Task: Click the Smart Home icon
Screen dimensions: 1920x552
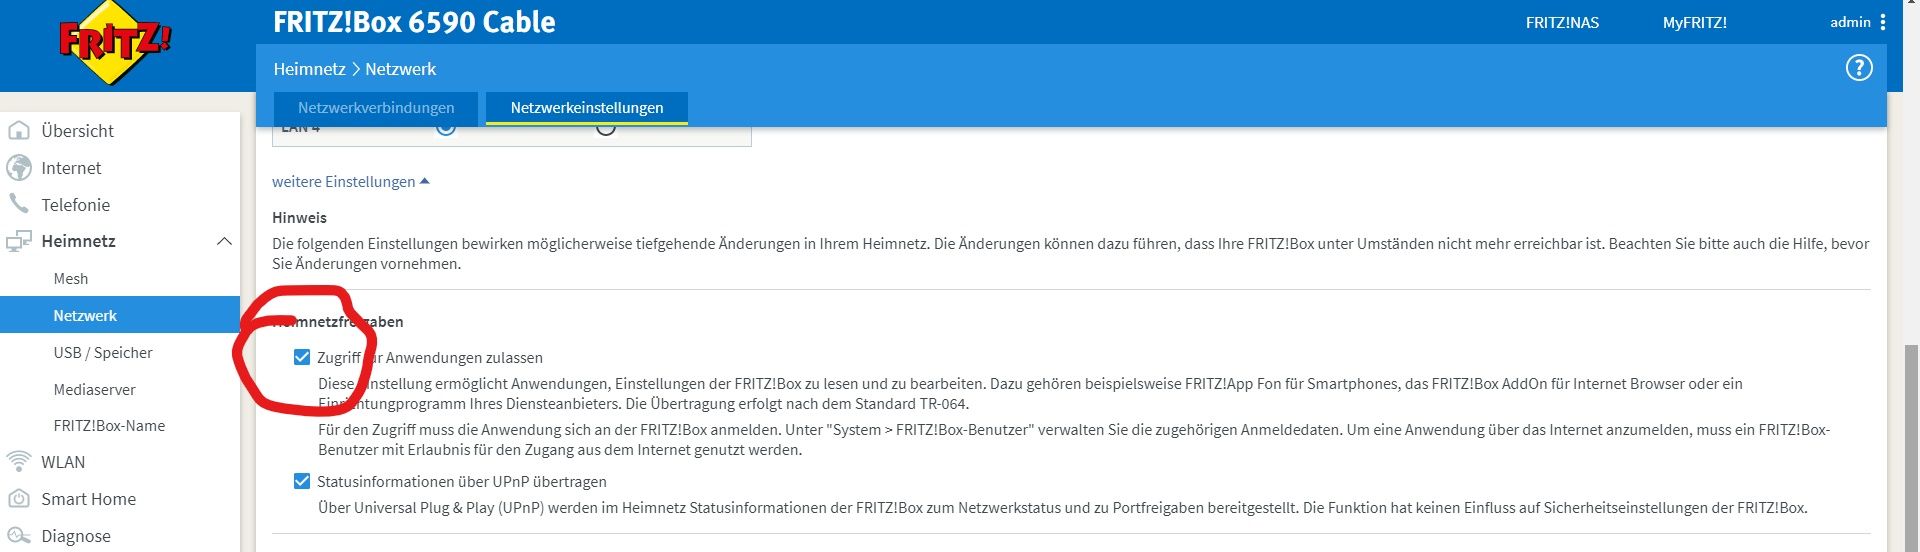Action: click(19, 498)
